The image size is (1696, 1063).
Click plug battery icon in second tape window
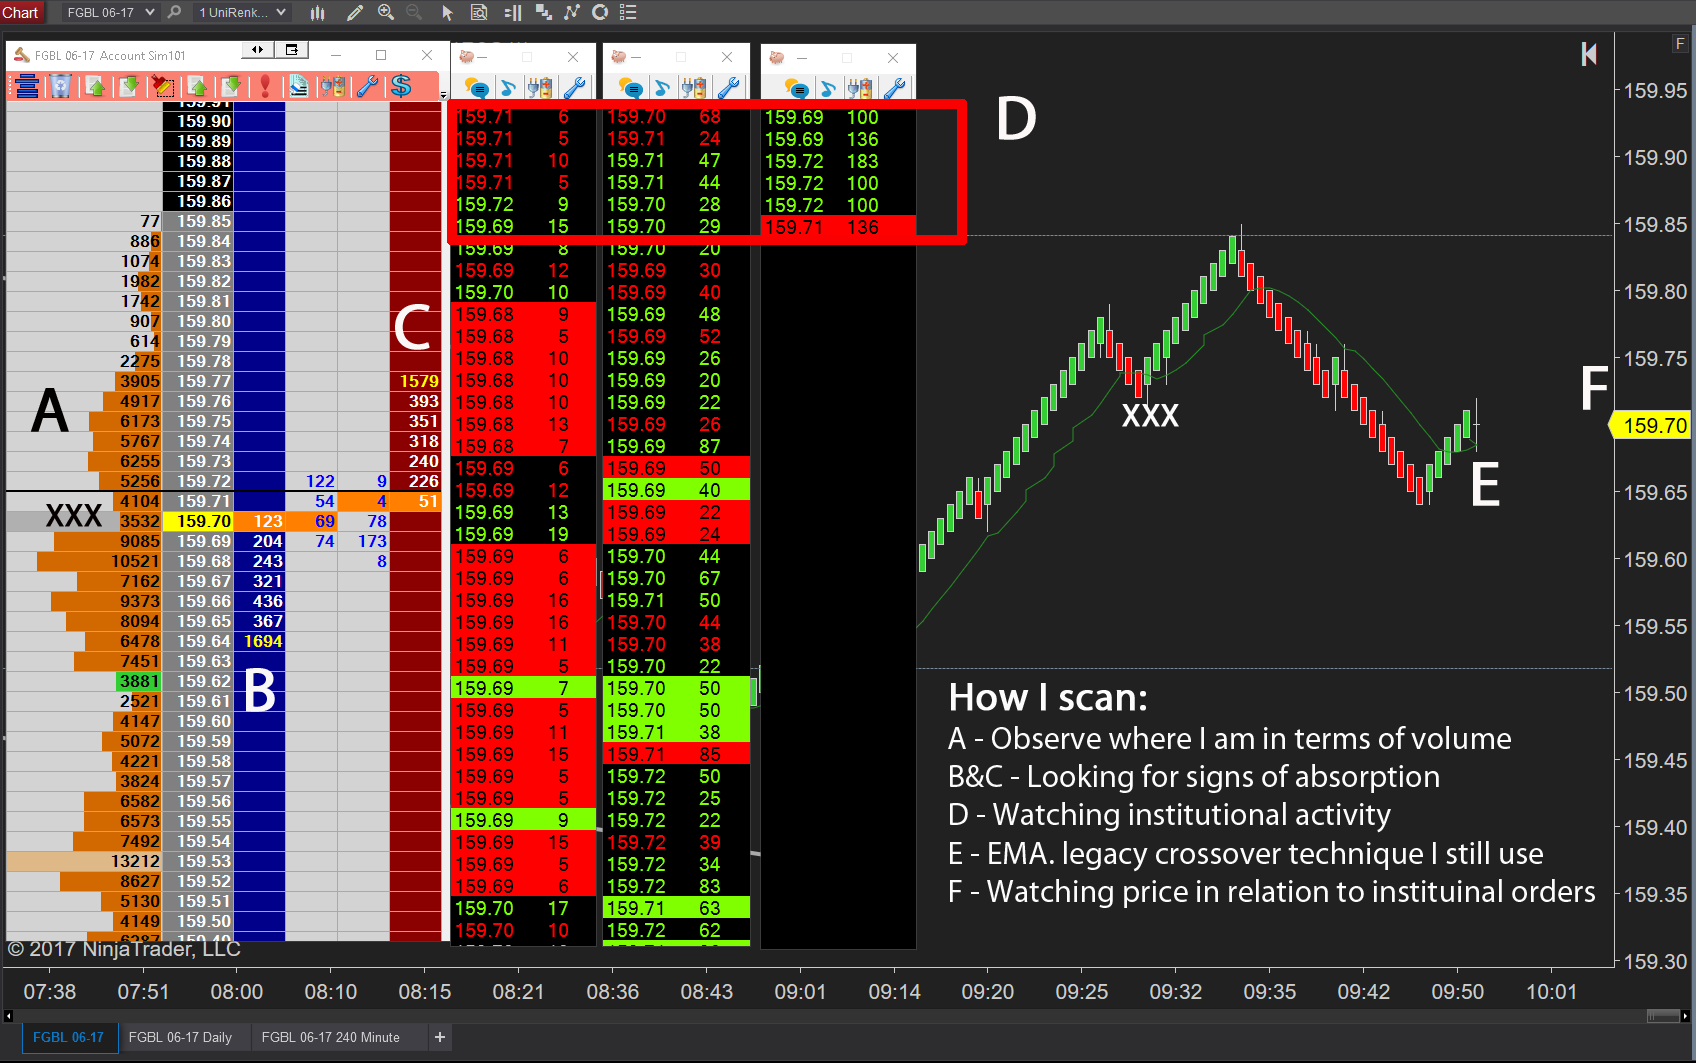(694, 88)
